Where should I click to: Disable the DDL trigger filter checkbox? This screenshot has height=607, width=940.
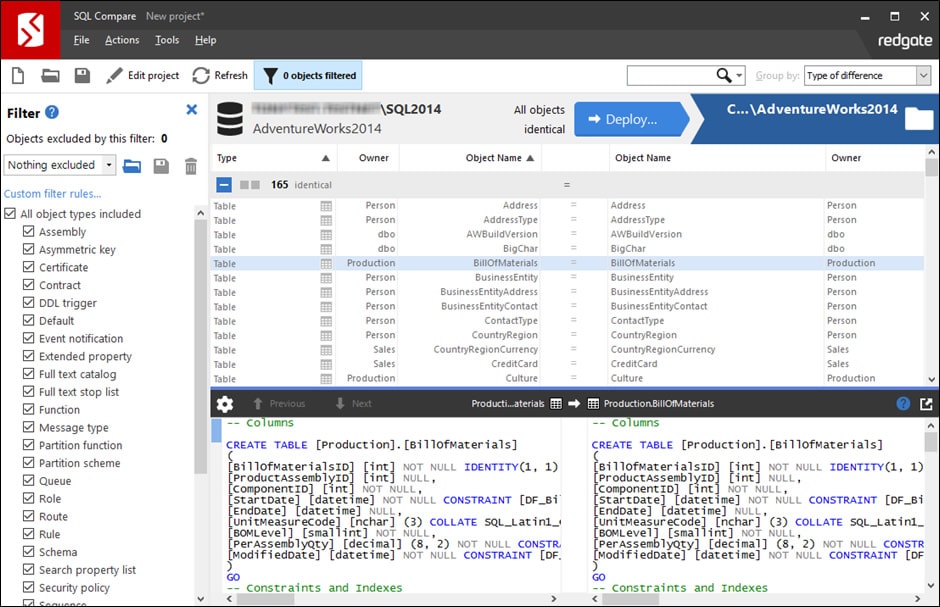(x=28, y=302)
